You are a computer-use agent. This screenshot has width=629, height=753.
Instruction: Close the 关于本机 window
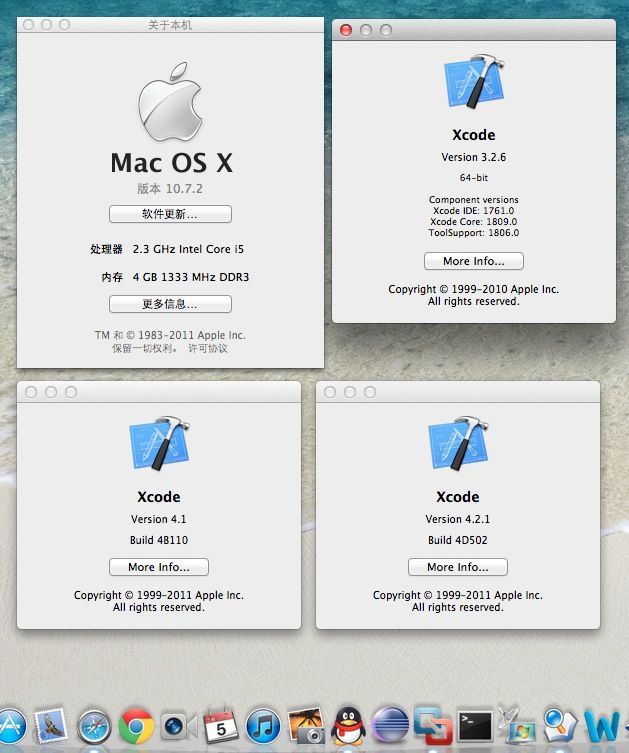tap(28, 24)
